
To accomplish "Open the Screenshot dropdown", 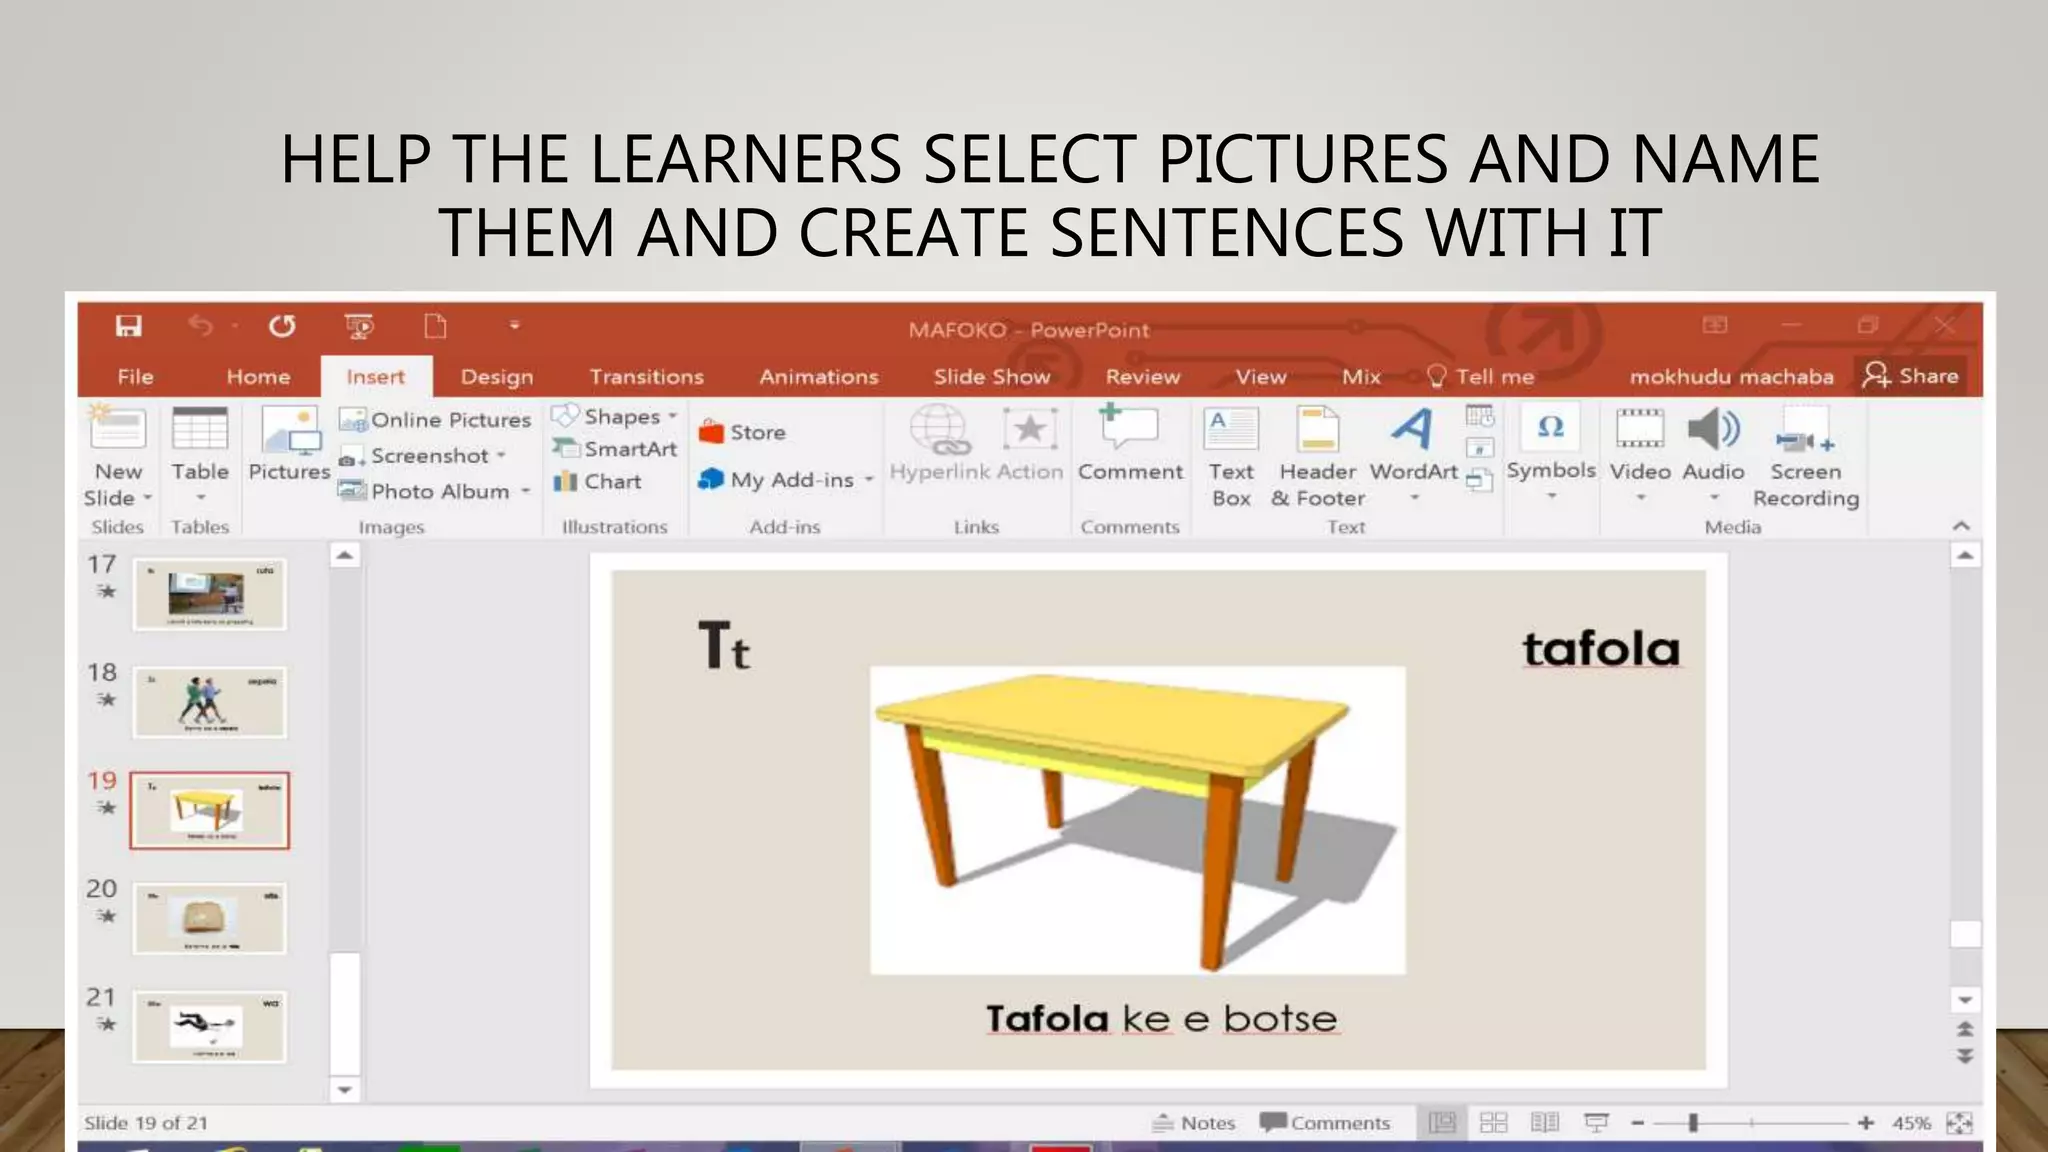I will (422, 456).
